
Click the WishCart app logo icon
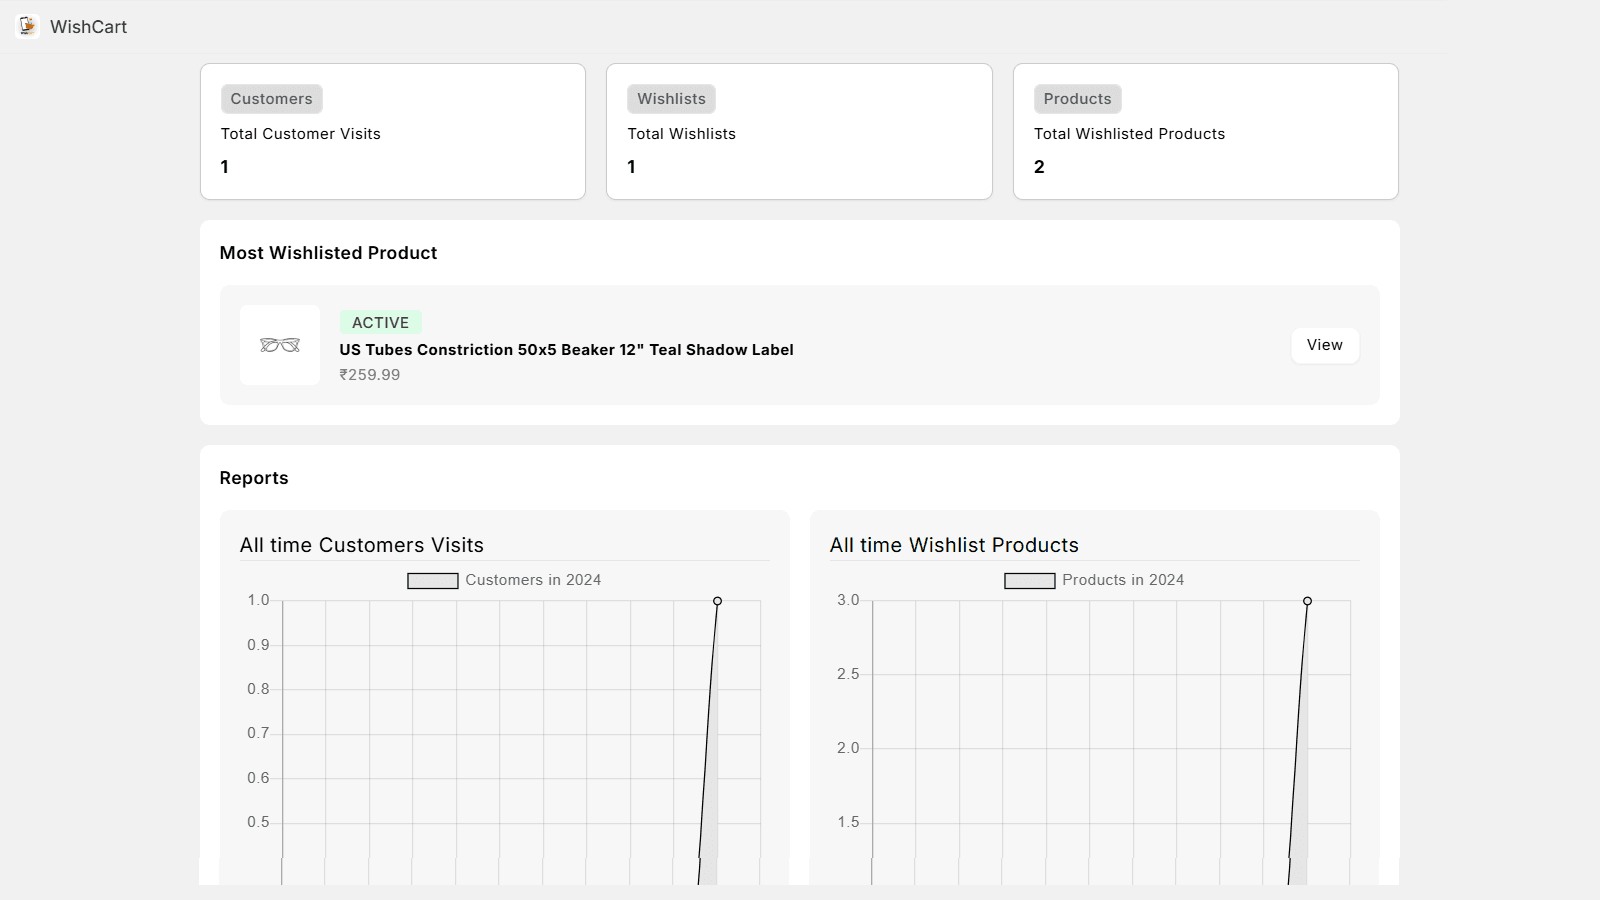pos(28,26)
